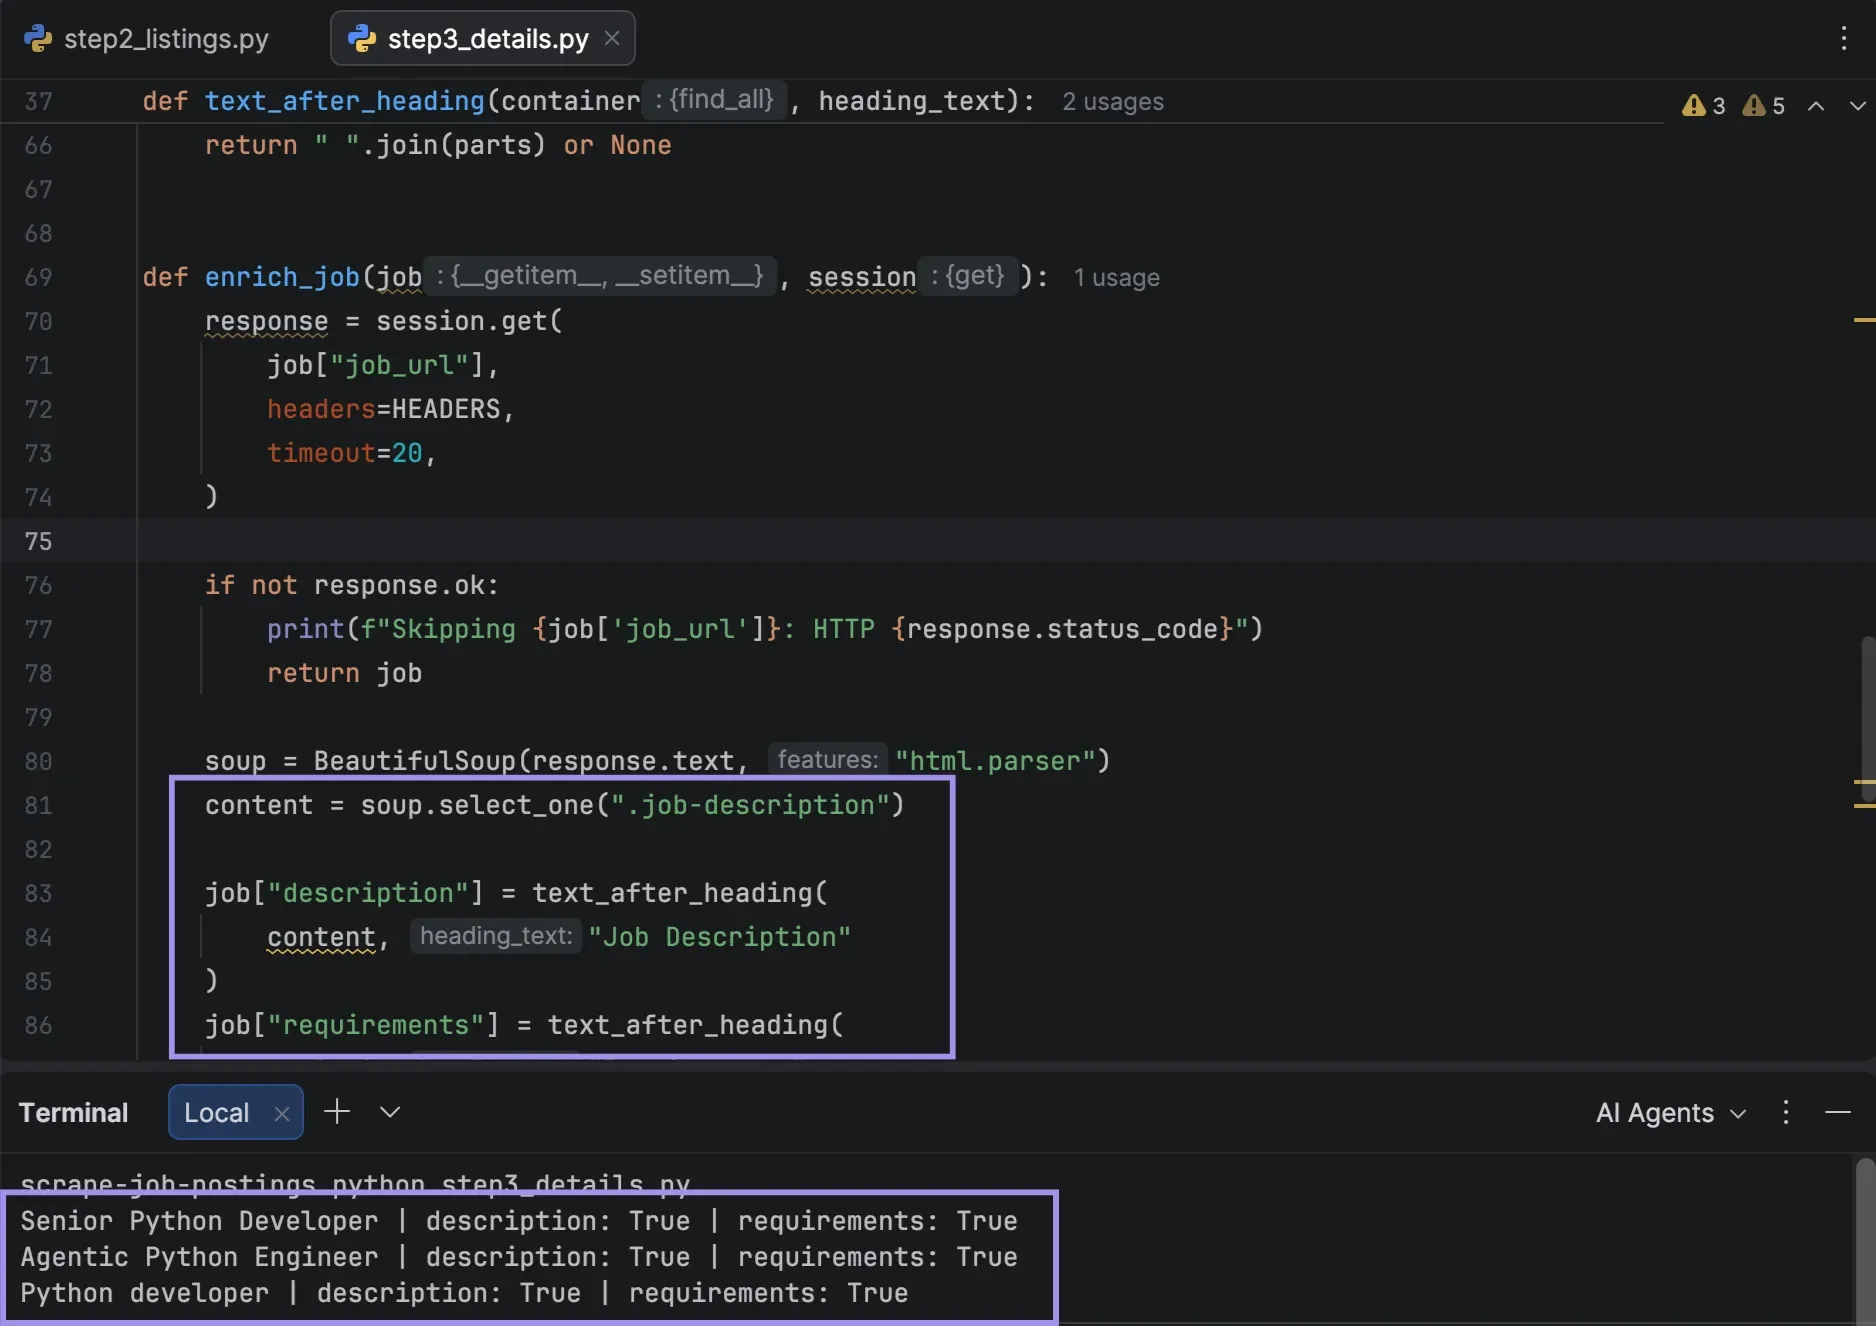Click the weak warning count 5 indicator

click(x=1764, y=106)
